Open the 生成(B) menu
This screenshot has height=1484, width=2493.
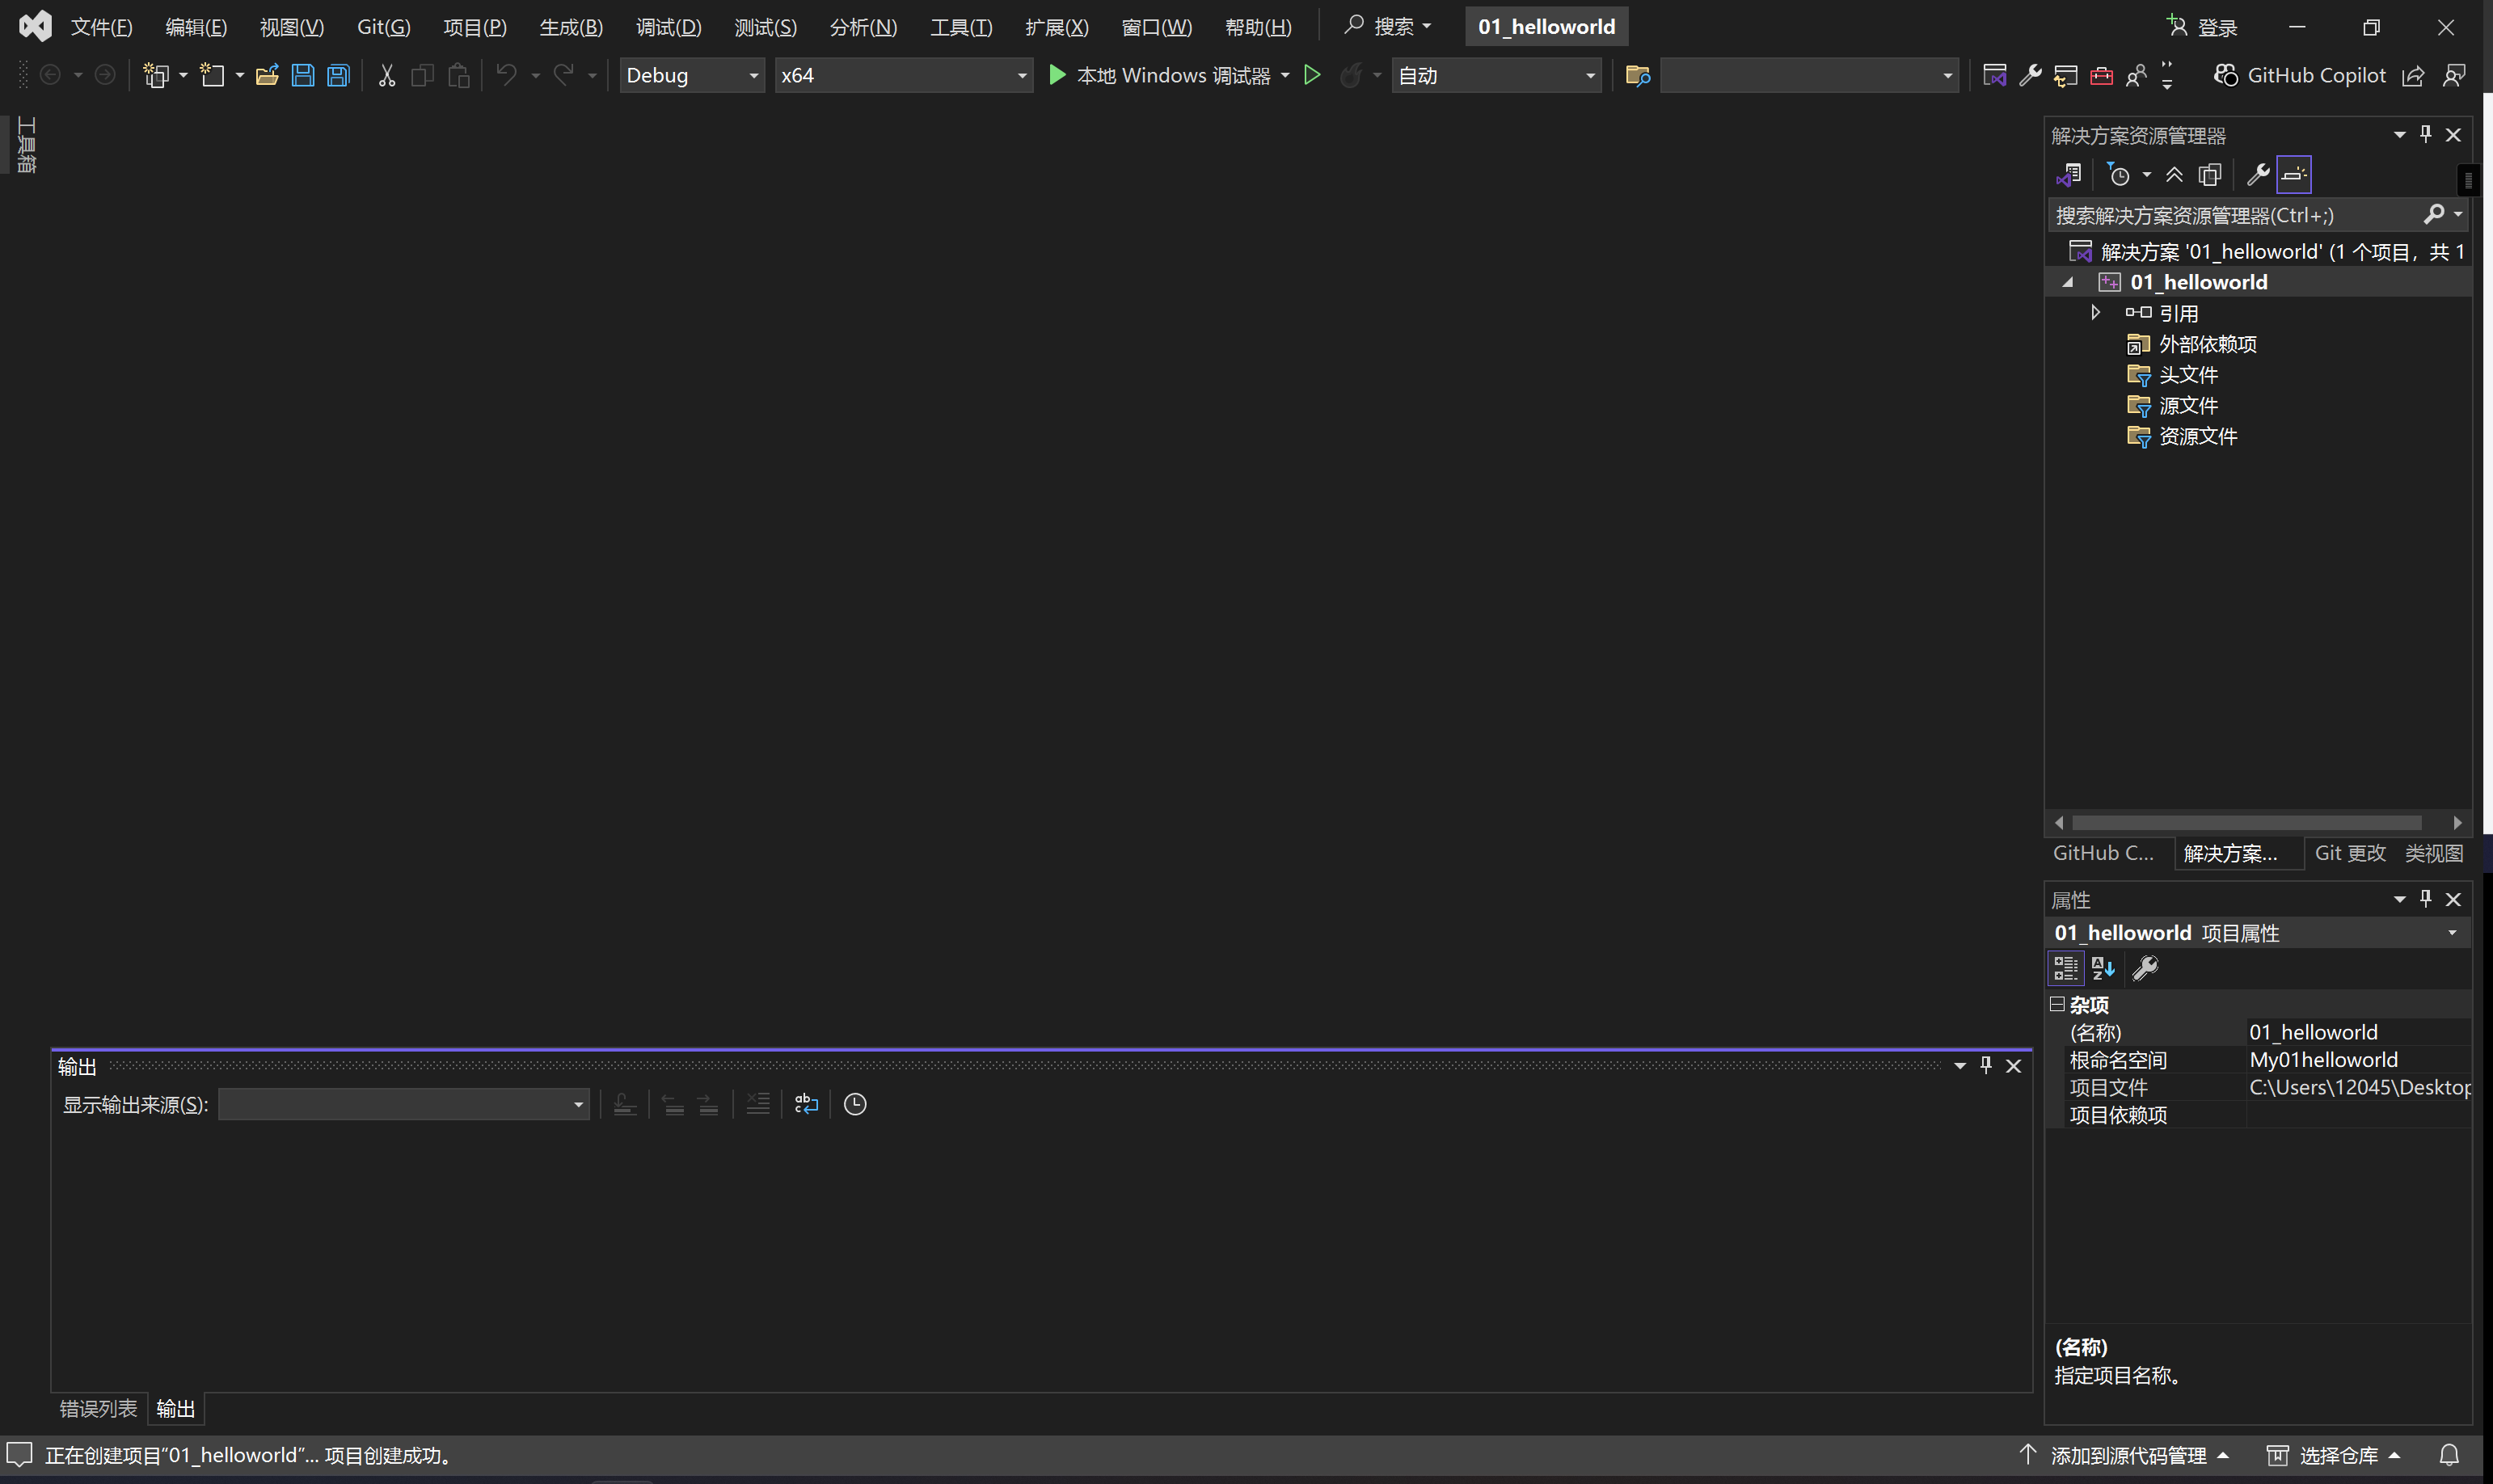571,27
